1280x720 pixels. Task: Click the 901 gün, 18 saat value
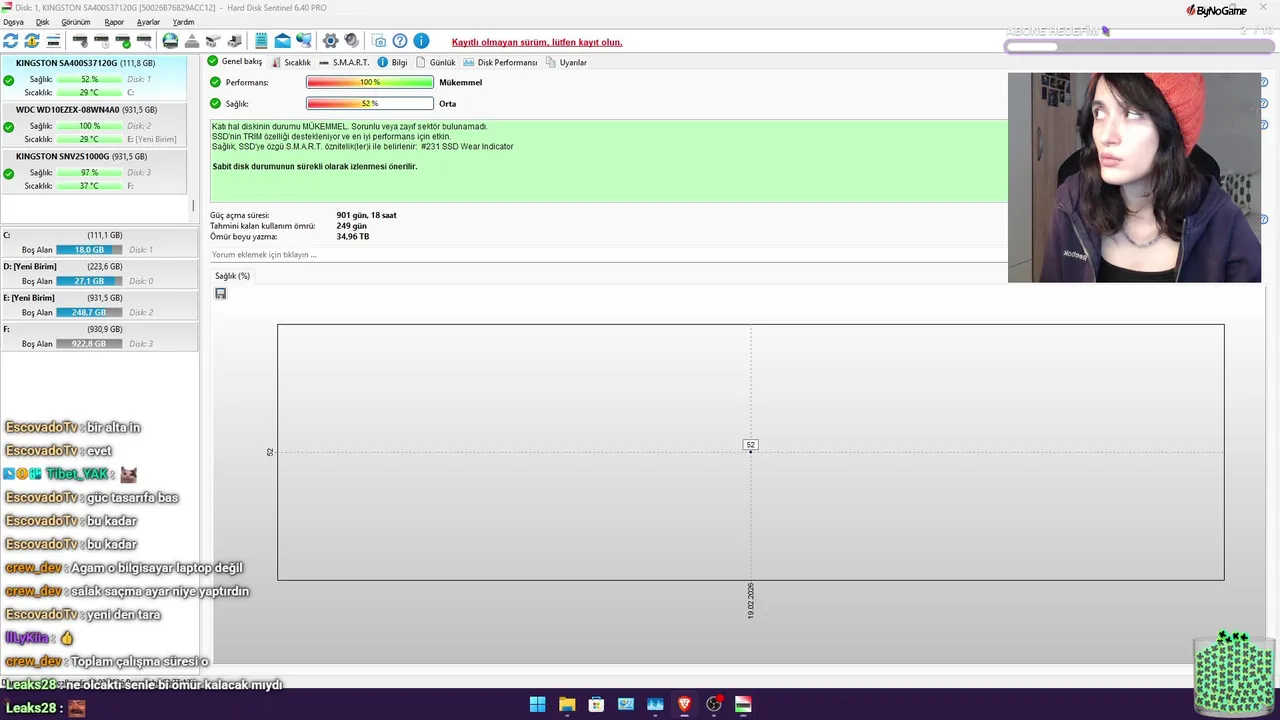pos(366,215)
